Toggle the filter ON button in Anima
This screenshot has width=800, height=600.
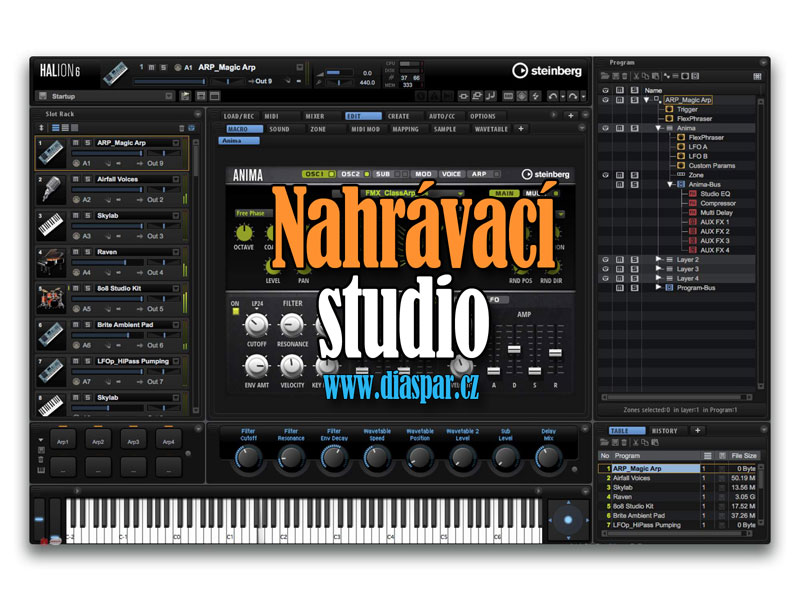click(236, 311)
